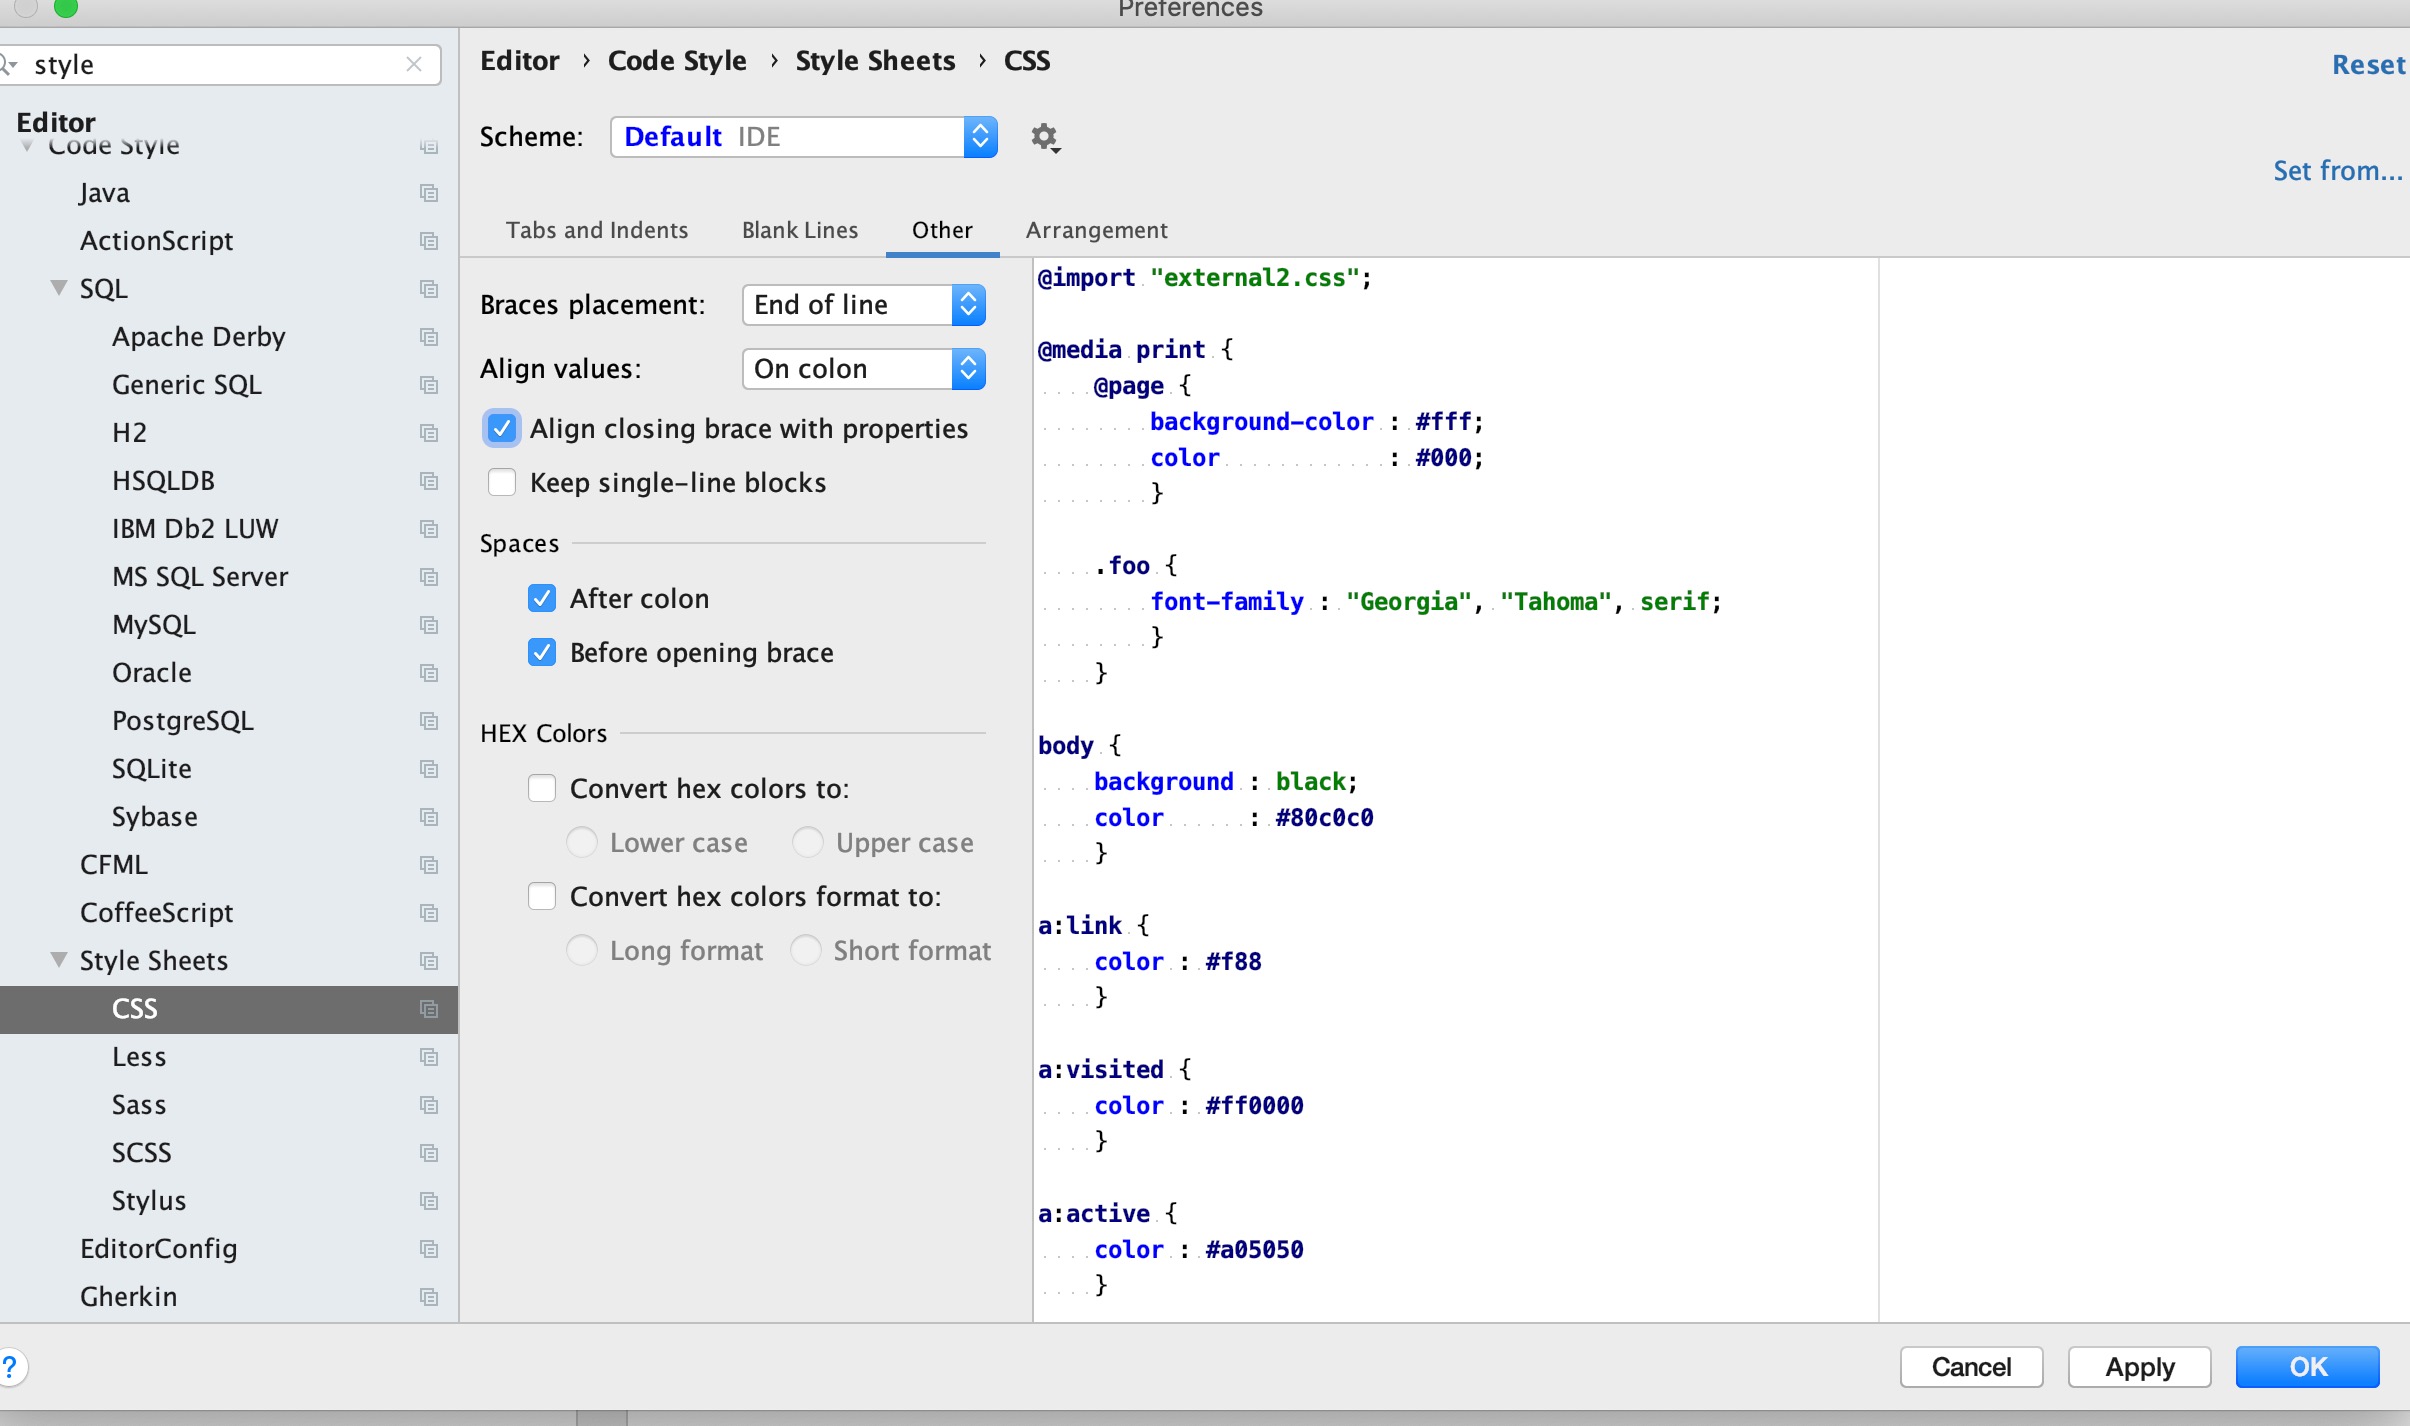Click the copy-settings icon in the SQL row

[x=429, y=289]
